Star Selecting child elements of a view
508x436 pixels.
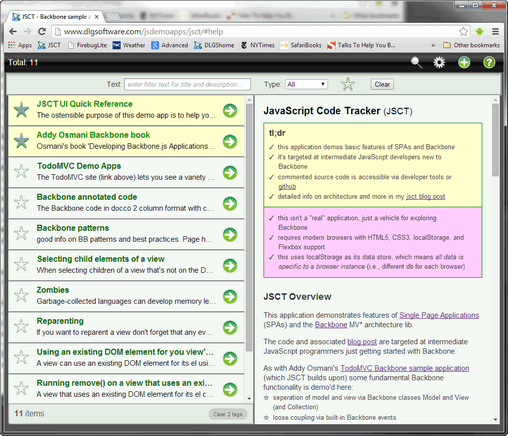click(21, 264)
